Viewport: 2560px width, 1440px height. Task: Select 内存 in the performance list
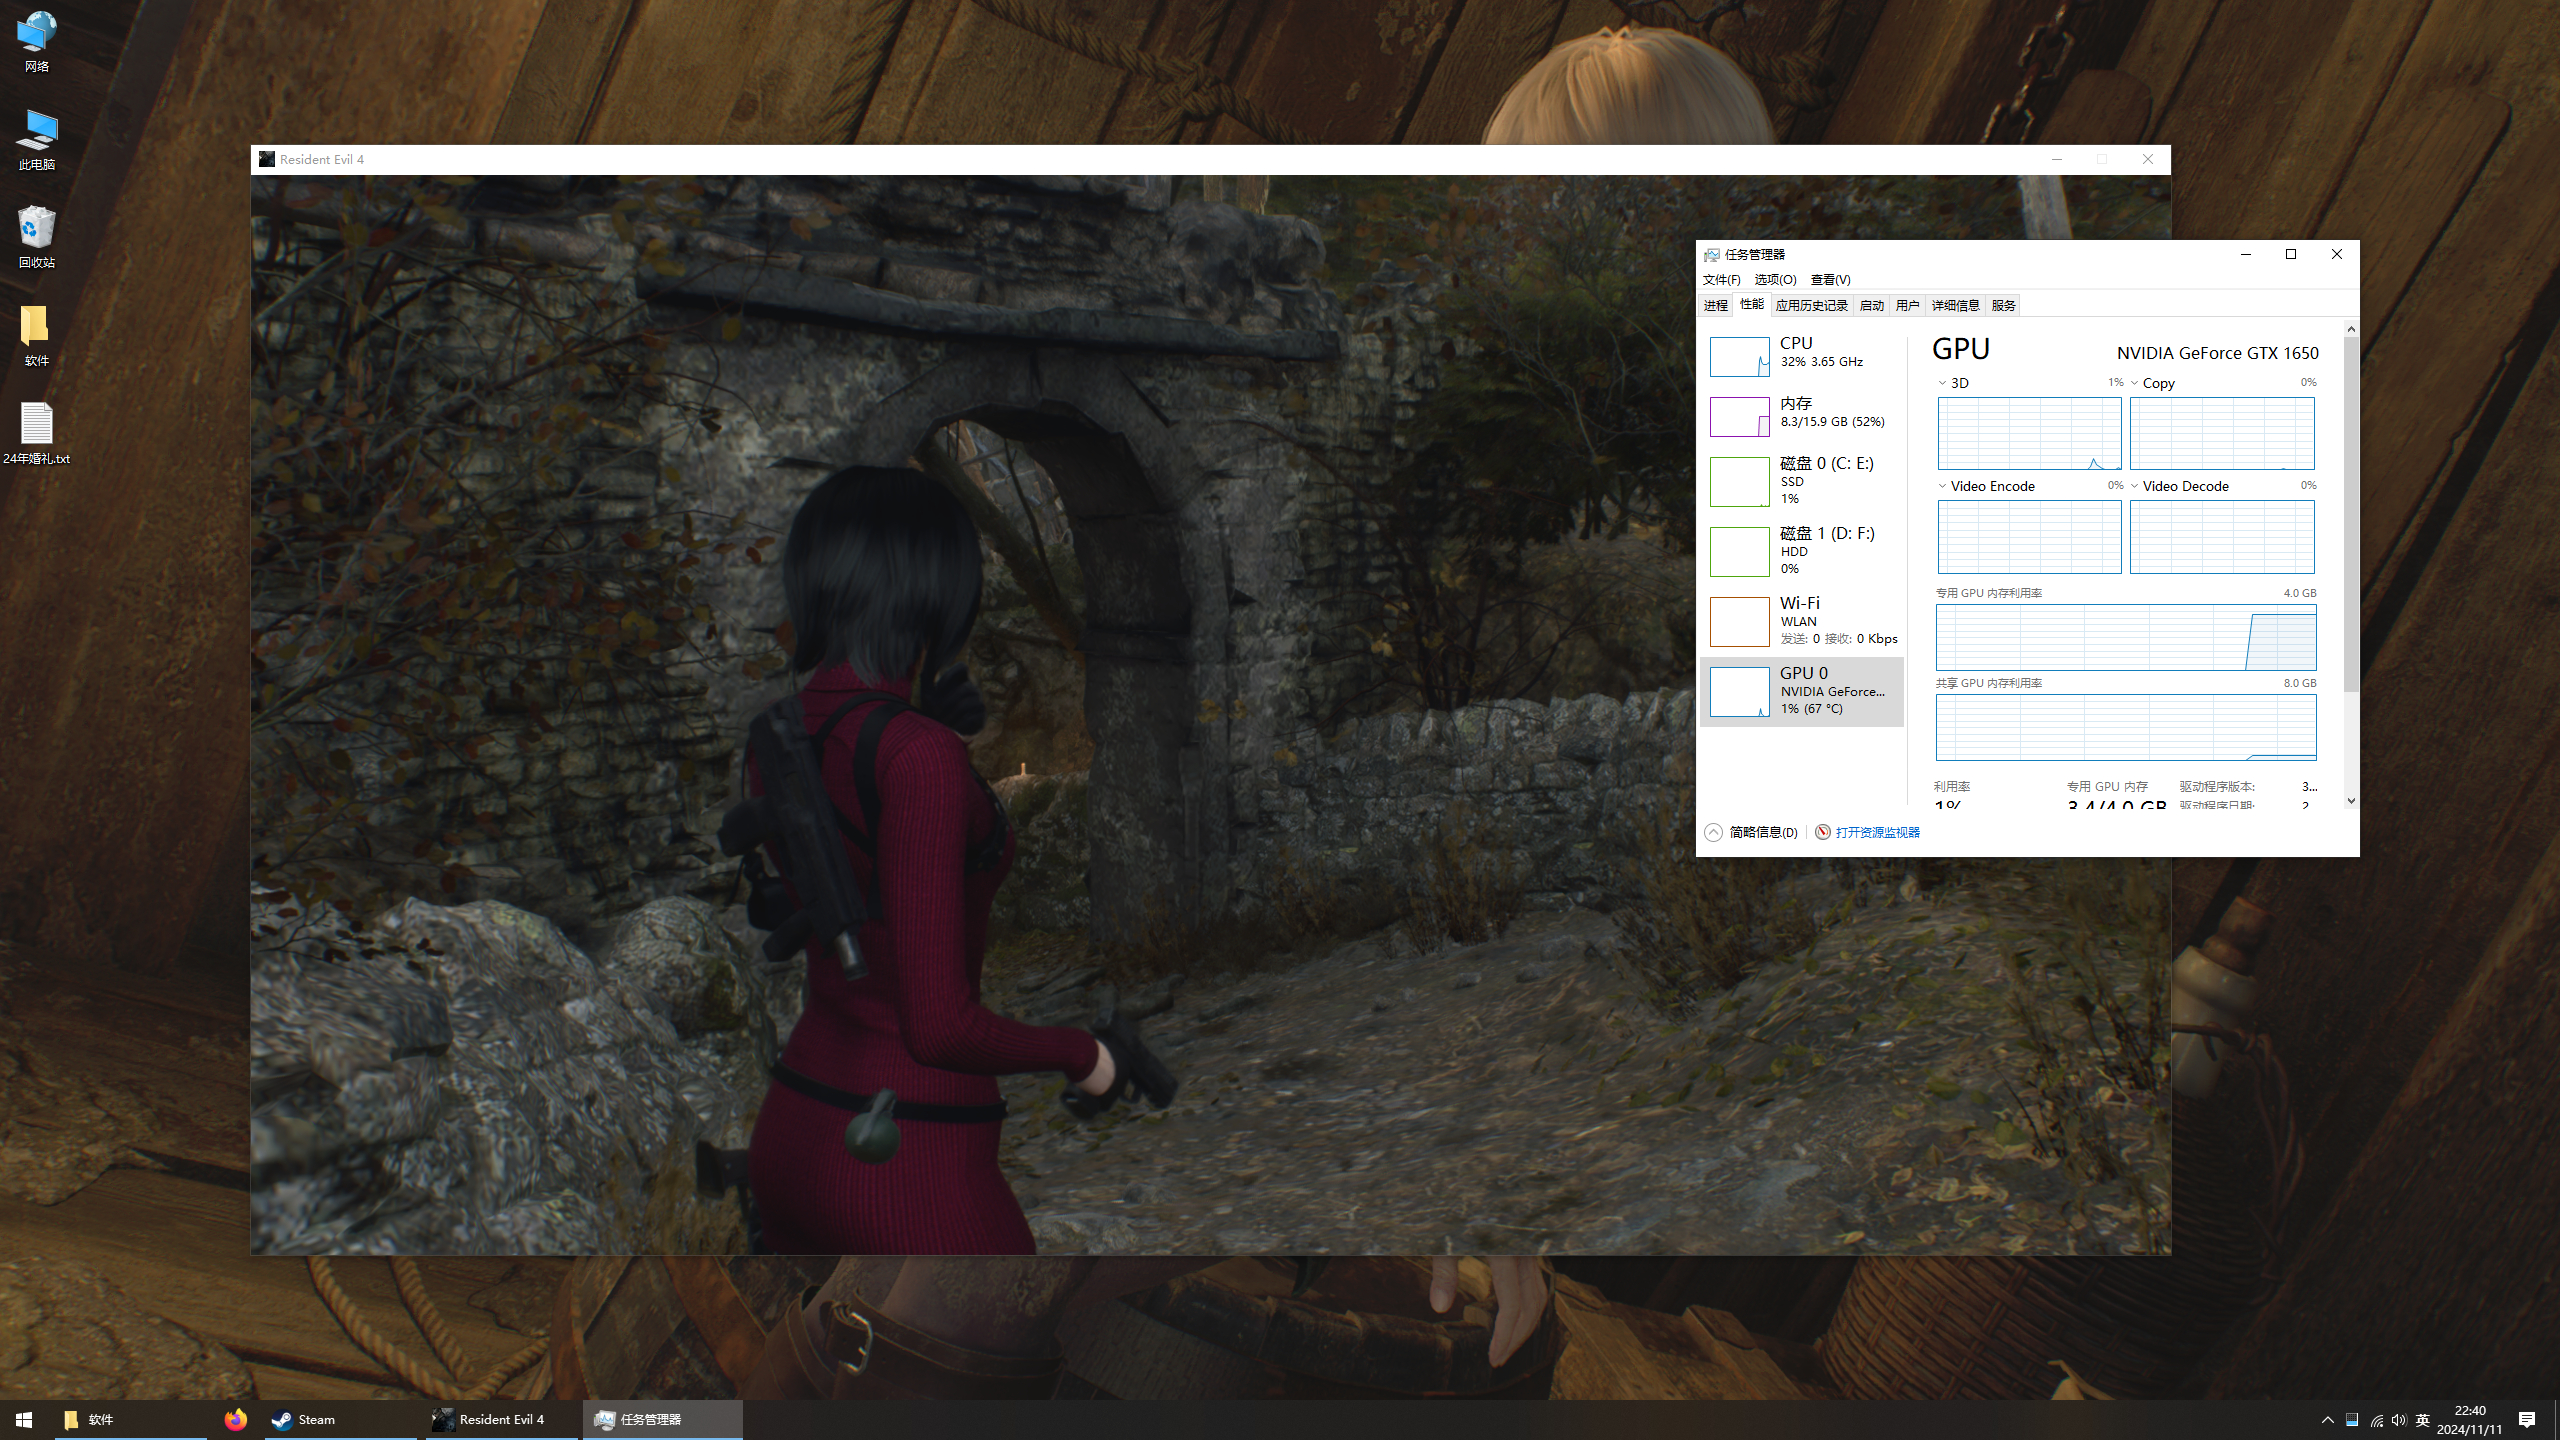(x=1802, y=417)
